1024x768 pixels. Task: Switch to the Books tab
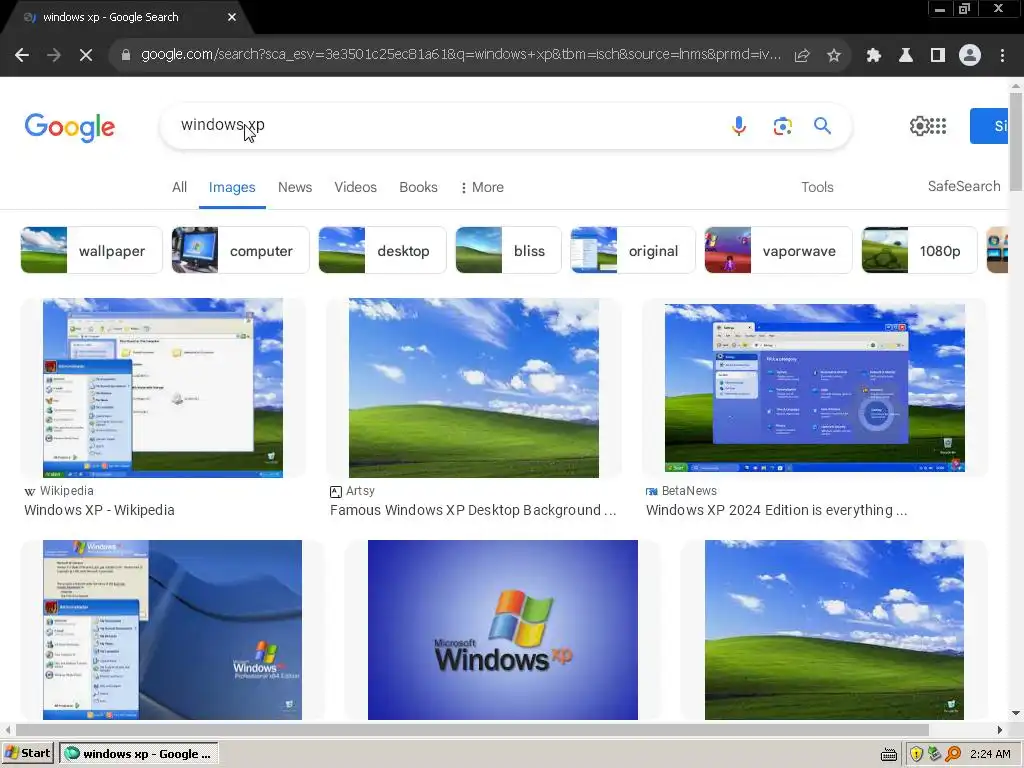coord(419,187)
